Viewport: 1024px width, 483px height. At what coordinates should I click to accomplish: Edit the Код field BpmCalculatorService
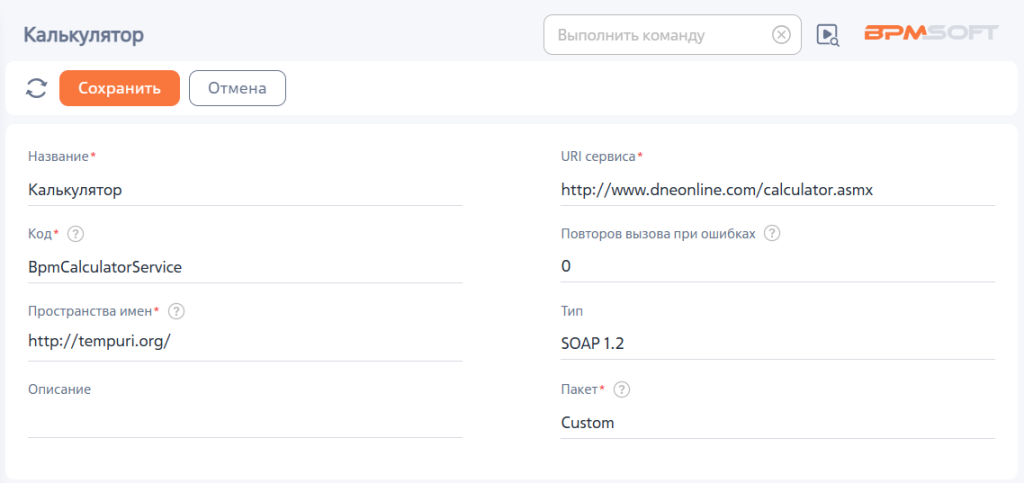click(x=246, y=268)
